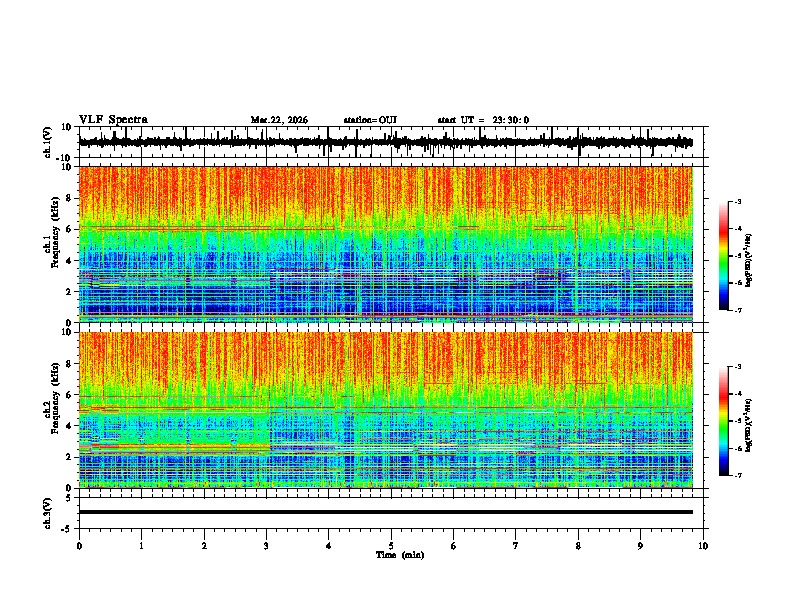The height and width of the screenshot is (612, 792).
Task: Click the "-3" label atop ch.1 colorbar
Action: pyautogui.click(x=738, y=201)
